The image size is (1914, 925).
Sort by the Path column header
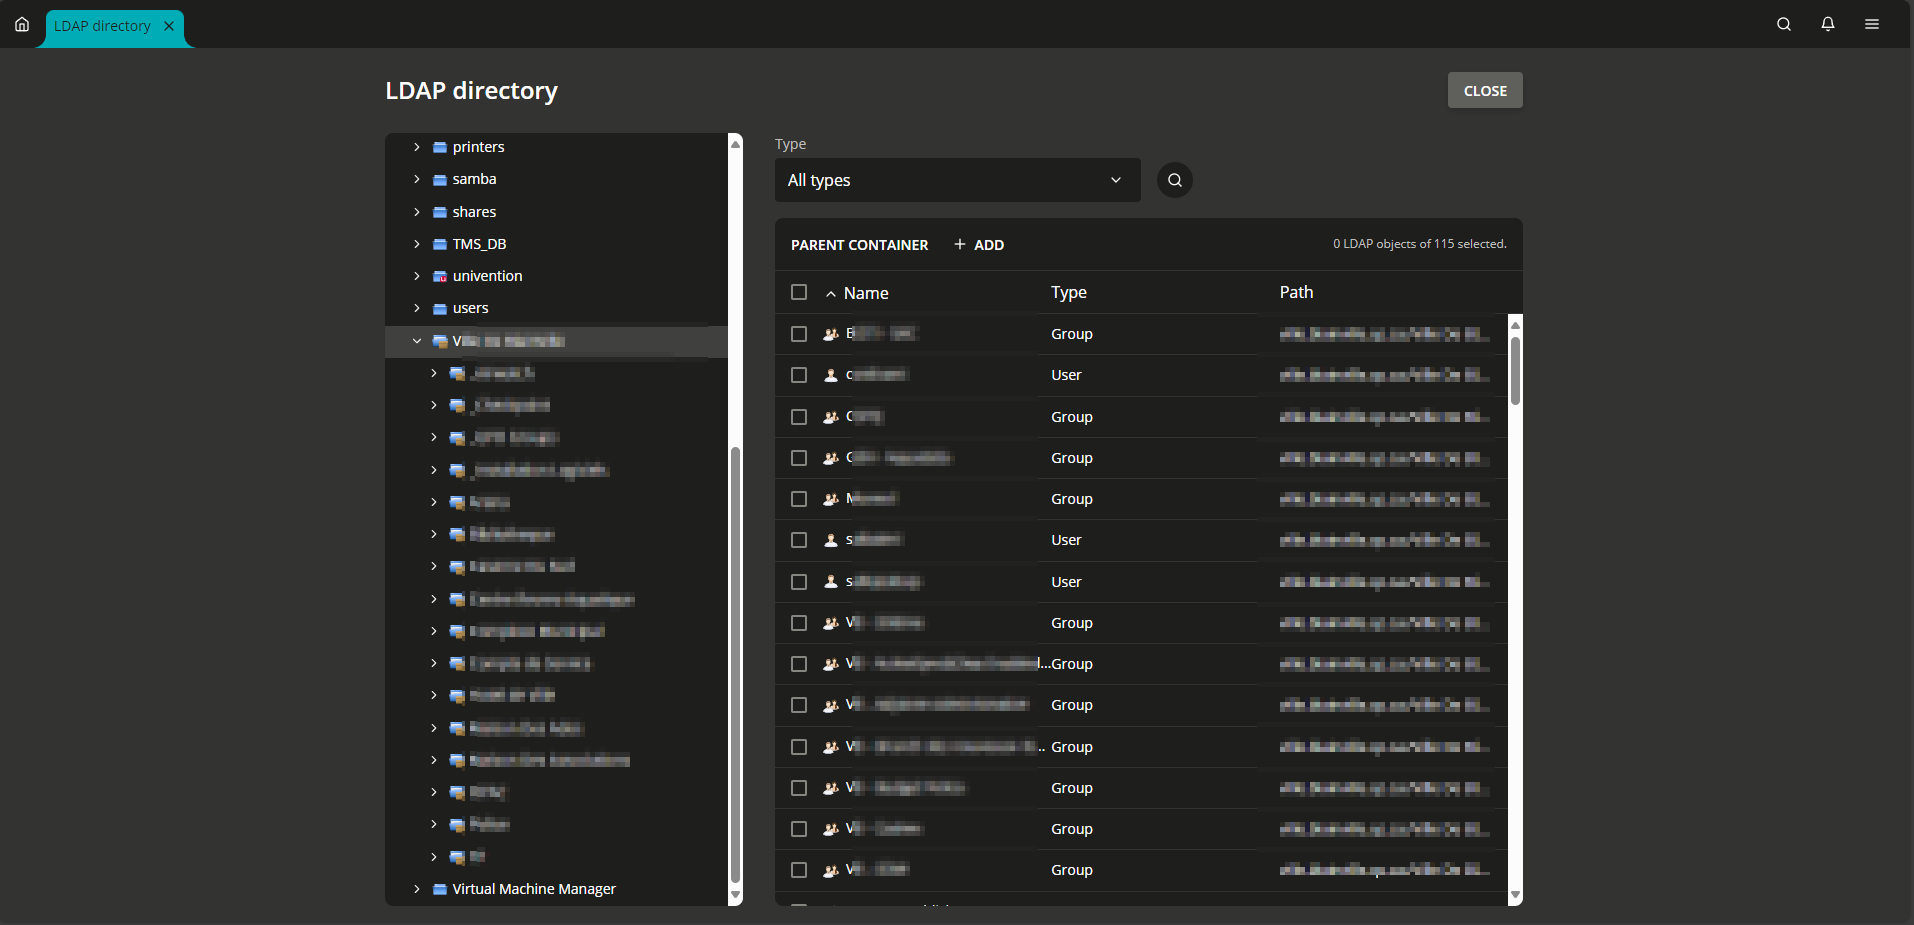(x=1296, y=292)
